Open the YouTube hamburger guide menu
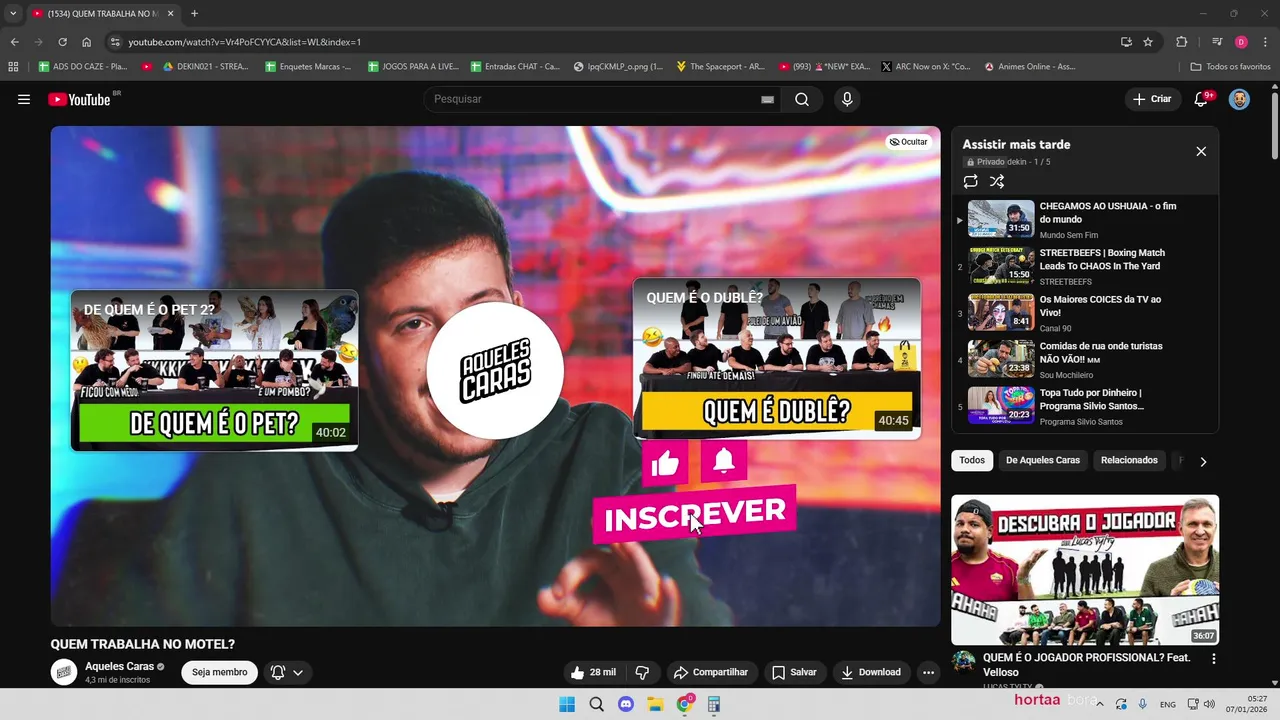The image size is (1280, 720). click(x=24, y=99)
